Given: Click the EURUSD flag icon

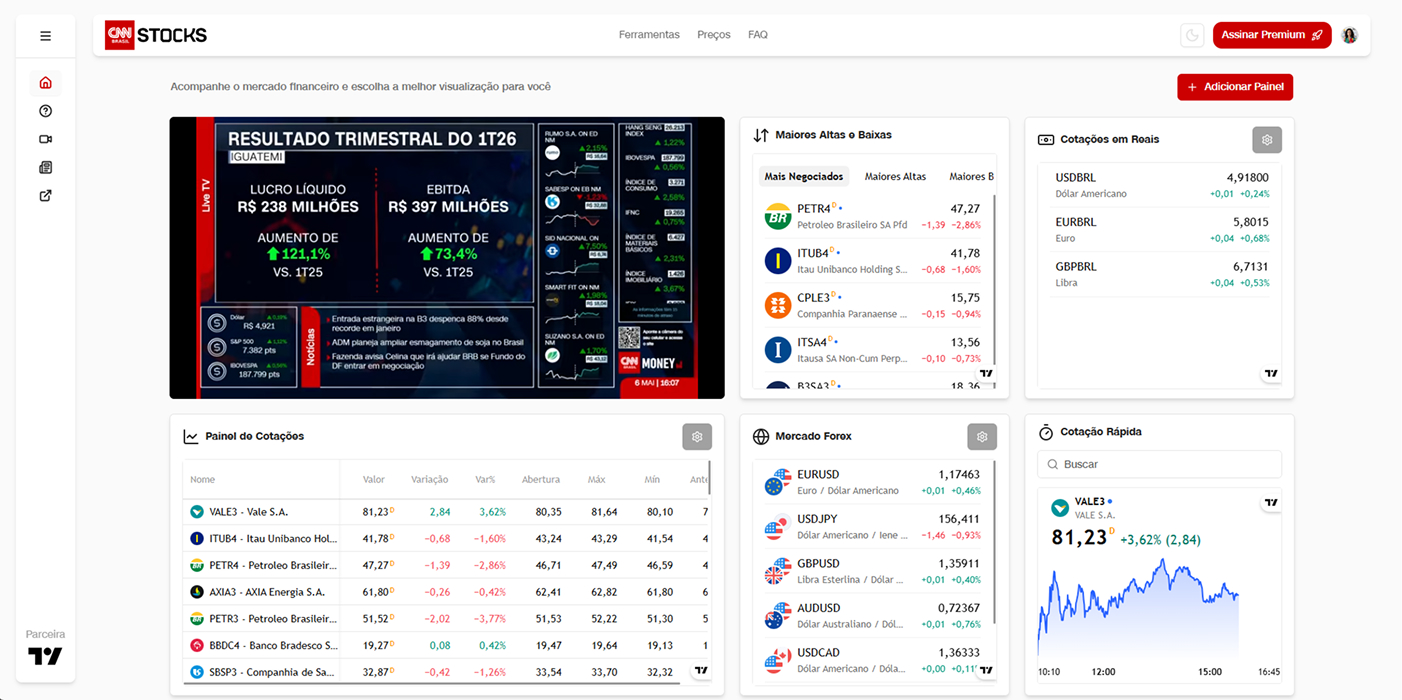Looking at the screenshot, I should pyautogui.click(x=778, y=482).
